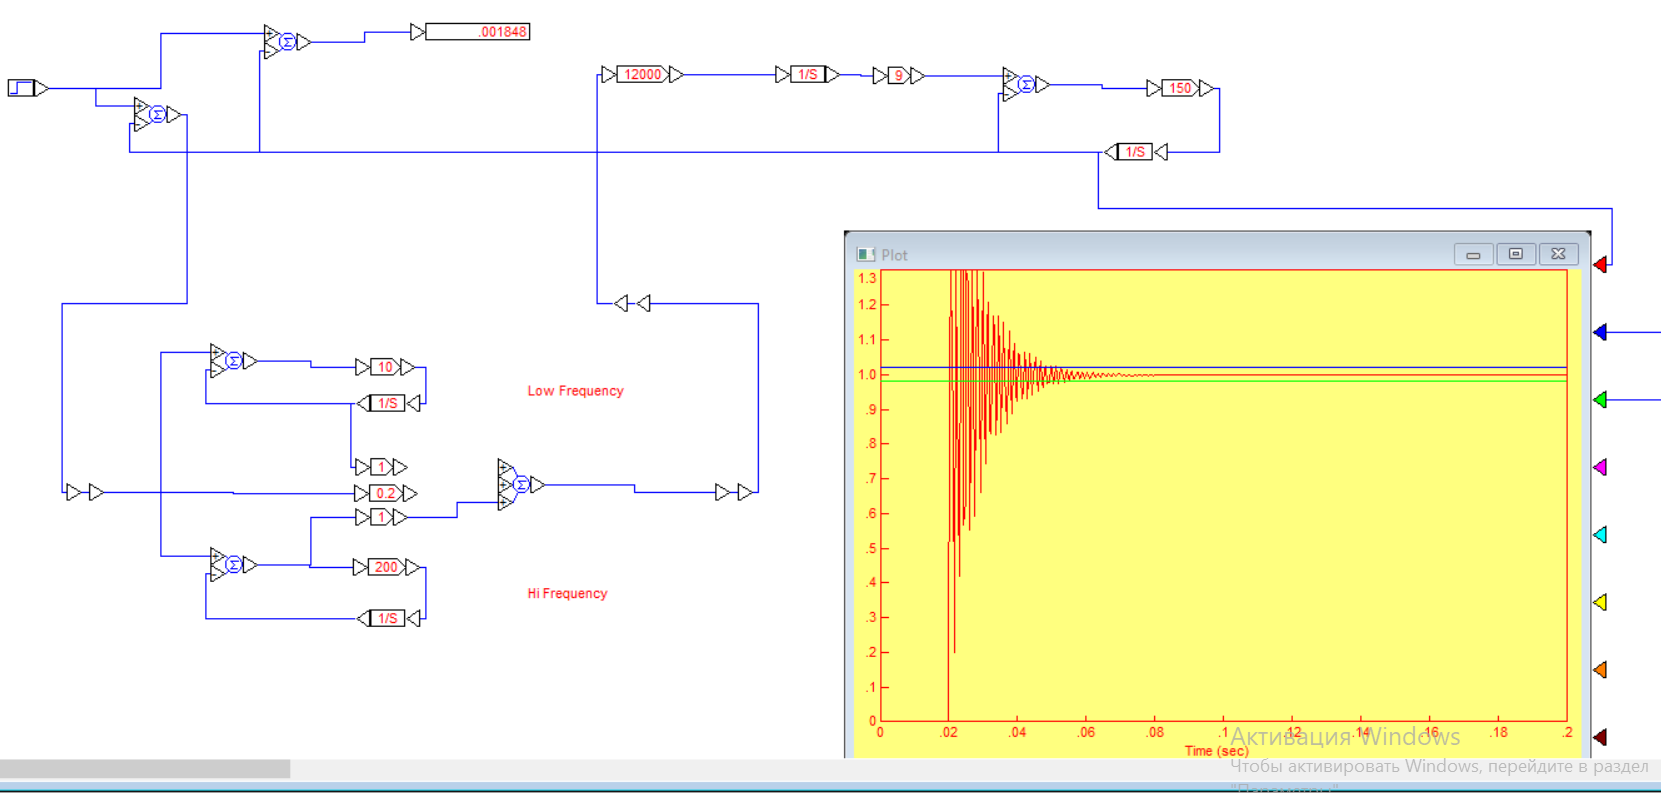Select the gain block labeled 150
The height and width of the screenshot is (793, 1661).
[1180, 88]
